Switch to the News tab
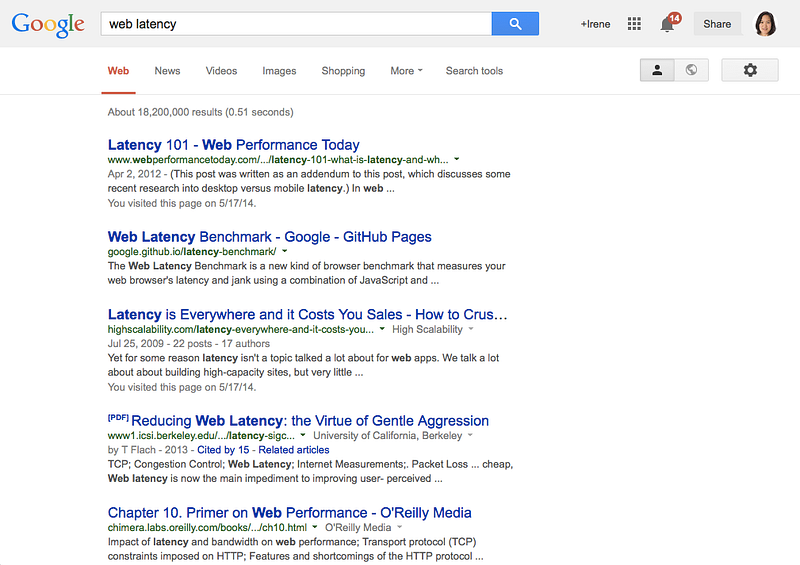The width and height of the screenshot is (800, 565). pyautogui.click(x=167, y=71)
